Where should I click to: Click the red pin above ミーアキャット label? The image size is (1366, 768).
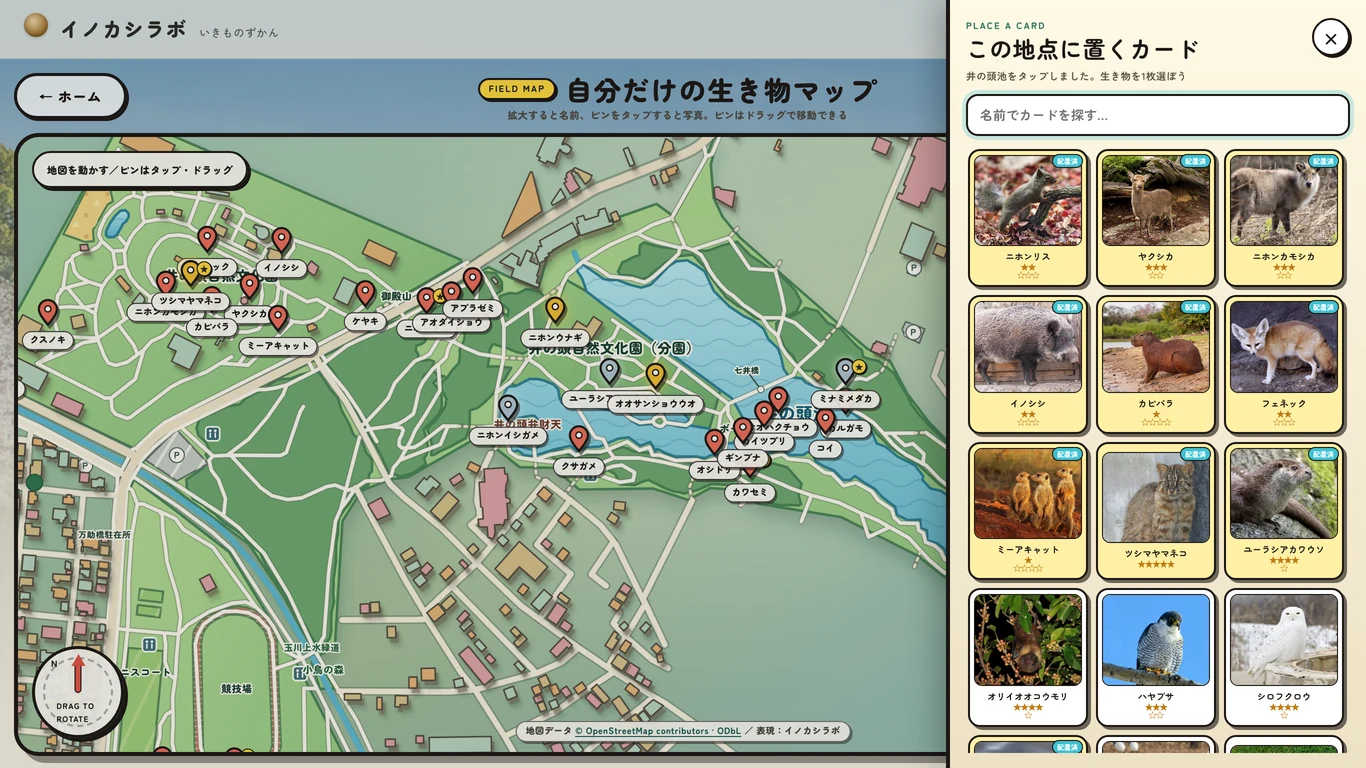pos(278,319)
